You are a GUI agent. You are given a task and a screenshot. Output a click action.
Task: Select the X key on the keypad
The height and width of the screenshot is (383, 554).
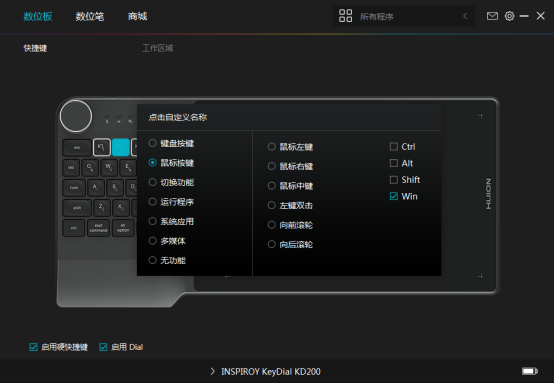coord(121,208)
